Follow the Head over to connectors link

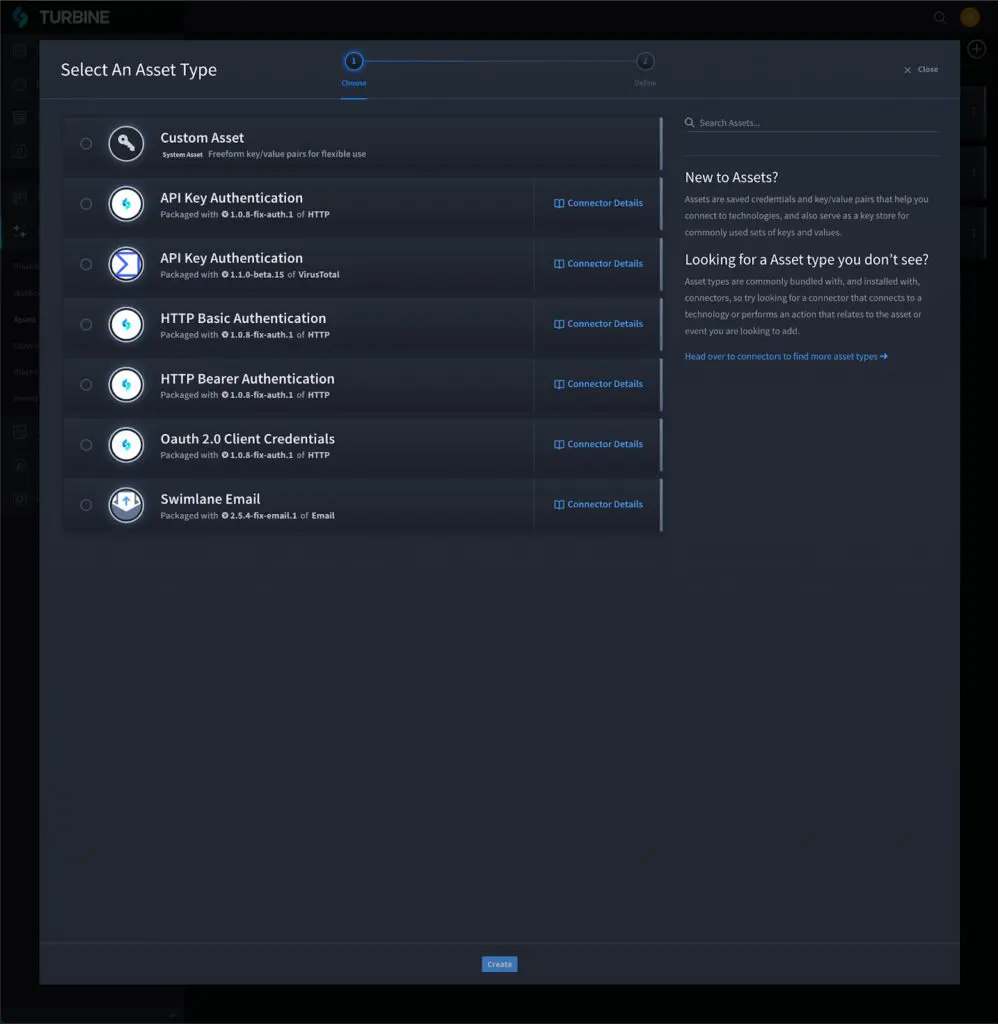(785, 356)
